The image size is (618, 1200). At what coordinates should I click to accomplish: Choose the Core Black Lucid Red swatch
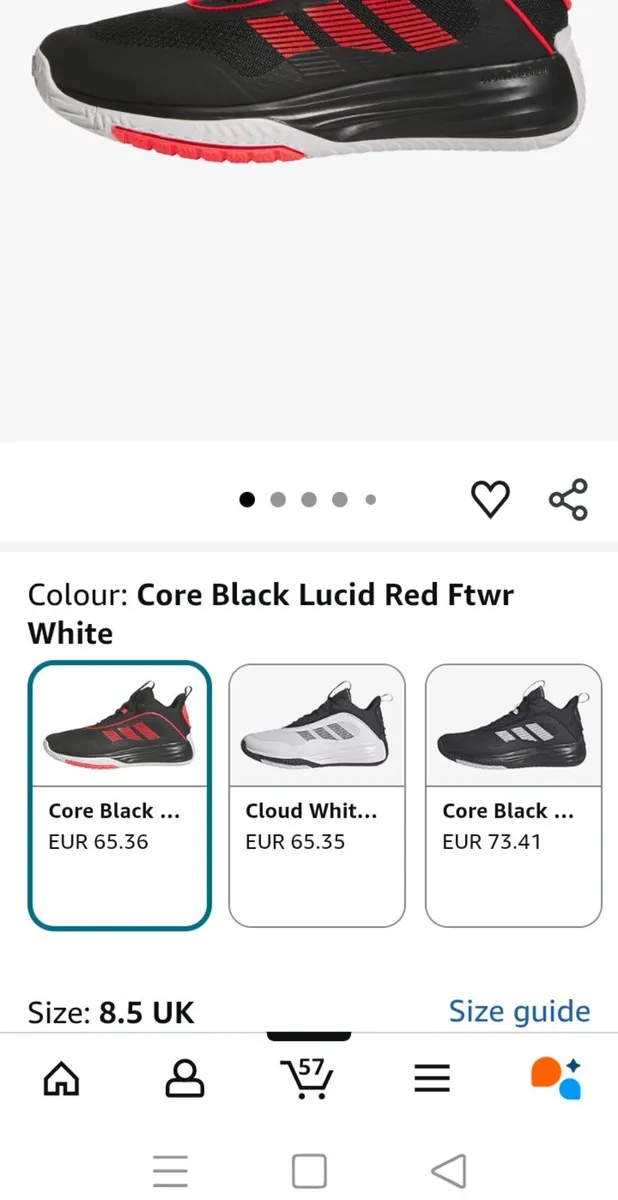coord(119,793)
